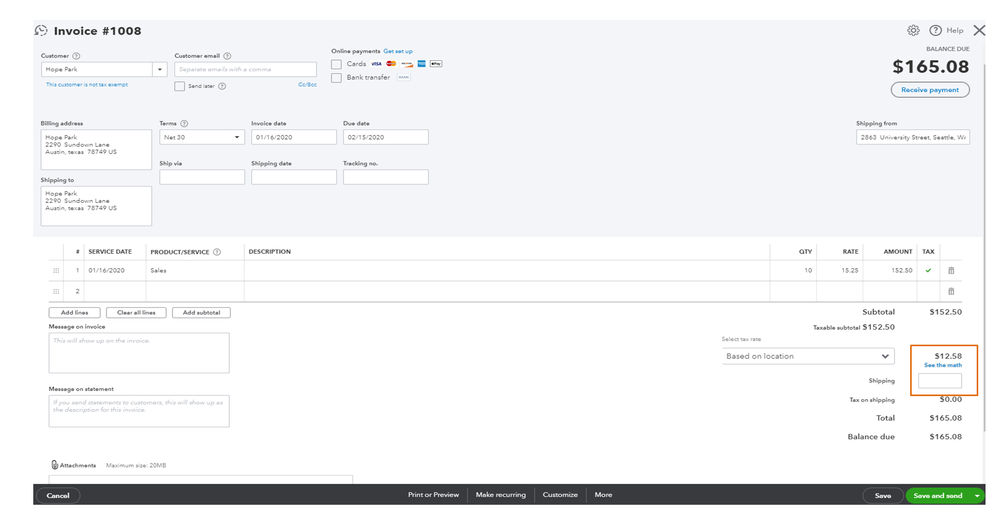Grab the drag handle of line 1
Viewport: 998px width, 524px height.
pyautogui.click(x=56, y=271)
